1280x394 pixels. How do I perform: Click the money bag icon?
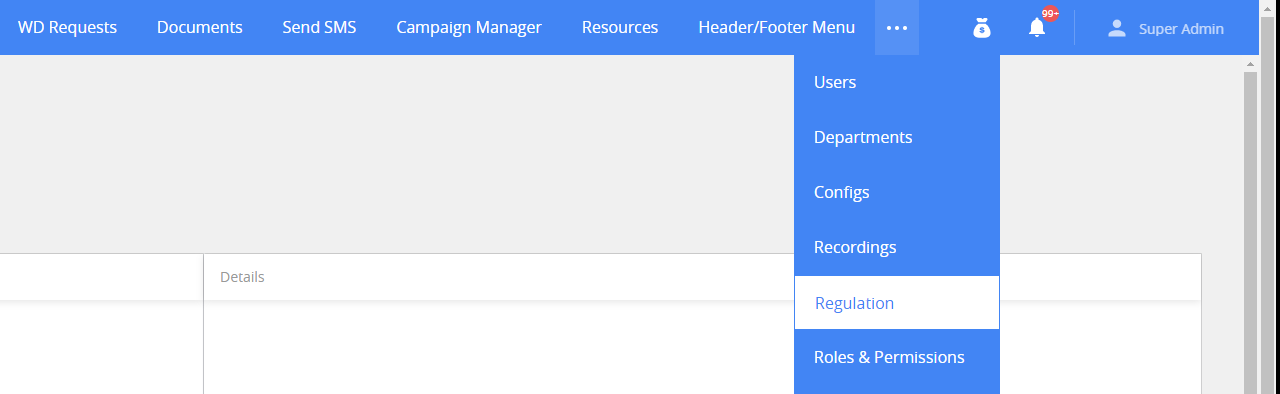pyautogui.click(x=982, y=28)
